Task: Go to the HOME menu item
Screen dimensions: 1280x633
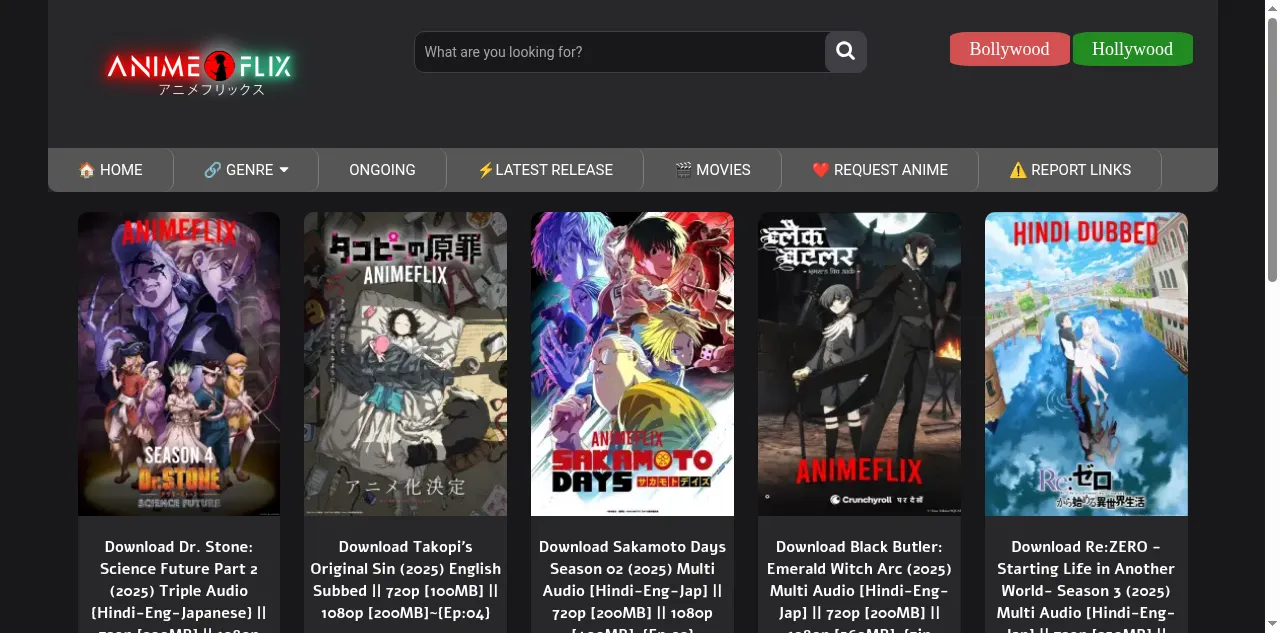Action: tap(111, 170)
